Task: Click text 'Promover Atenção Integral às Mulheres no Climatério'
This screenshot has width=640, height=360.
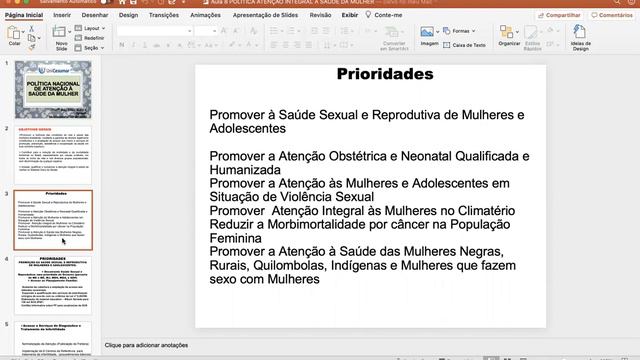Action: pos(362,211)
